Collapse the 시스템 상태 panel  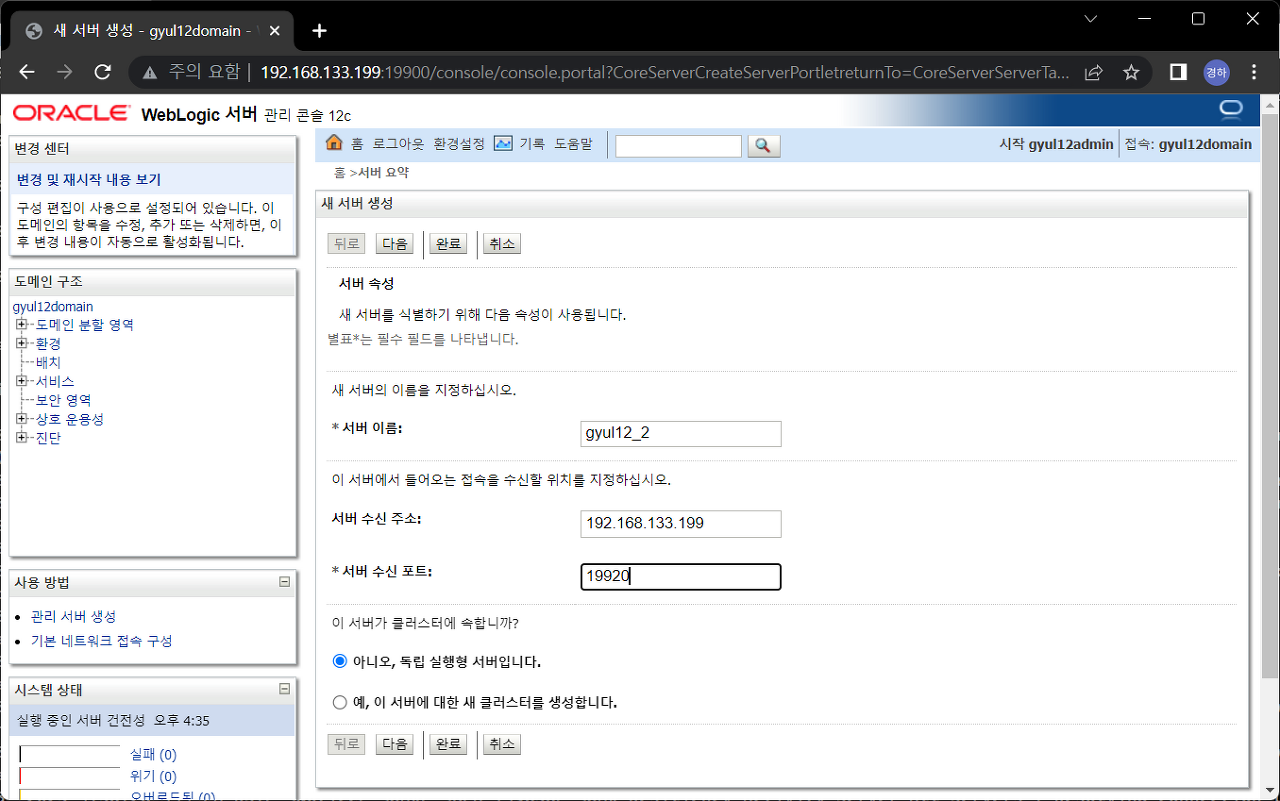click(x=286, y=687)
